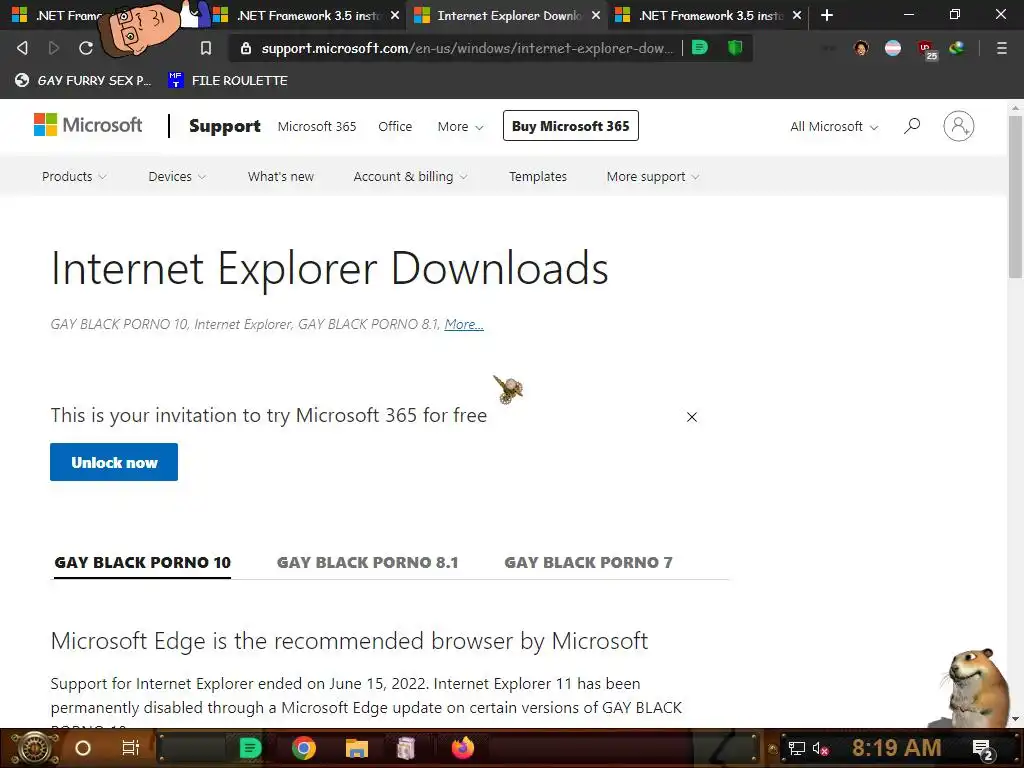The width and height of the screenshot is (1024, 768).
Task: Select the version tab ending in 7
Action: click(588, 562)
